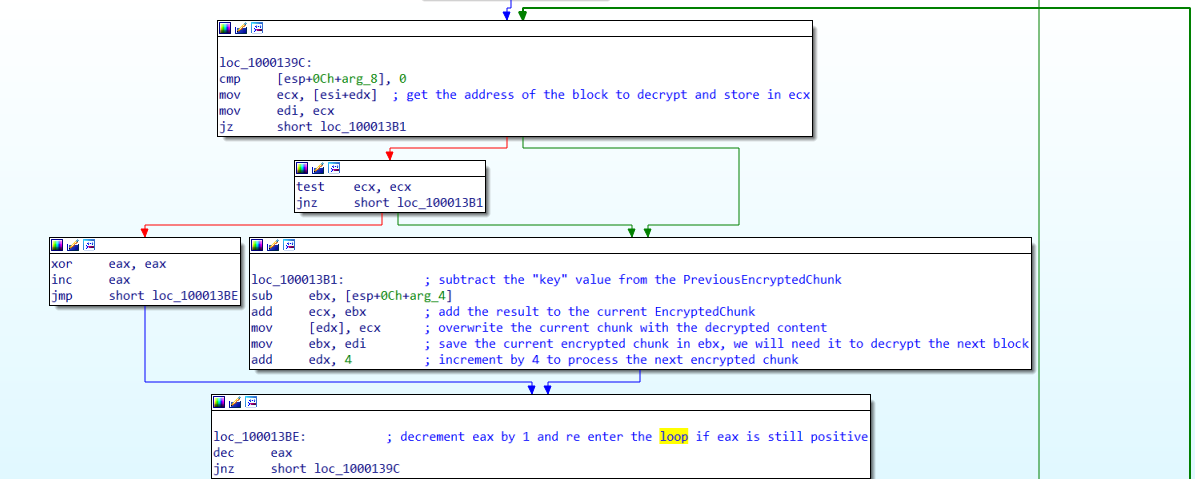Click pencil edit icon on xor eax node
This screenshot has height=479, width=1195.
click(73, 245)
